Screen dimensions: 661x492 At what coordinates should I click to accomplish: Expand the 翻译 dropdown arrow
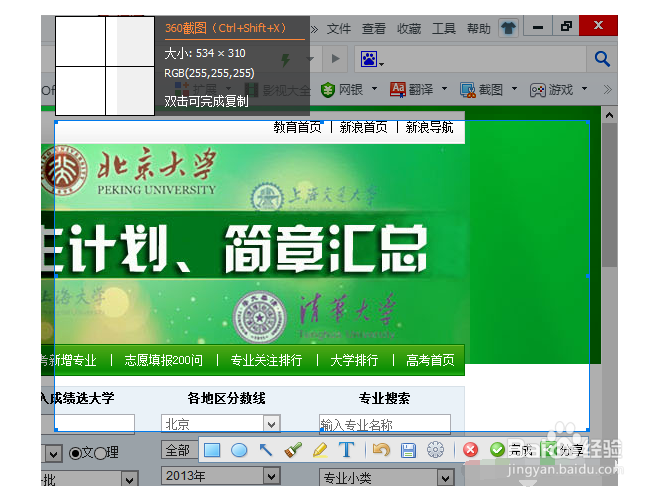pos(444,89)
